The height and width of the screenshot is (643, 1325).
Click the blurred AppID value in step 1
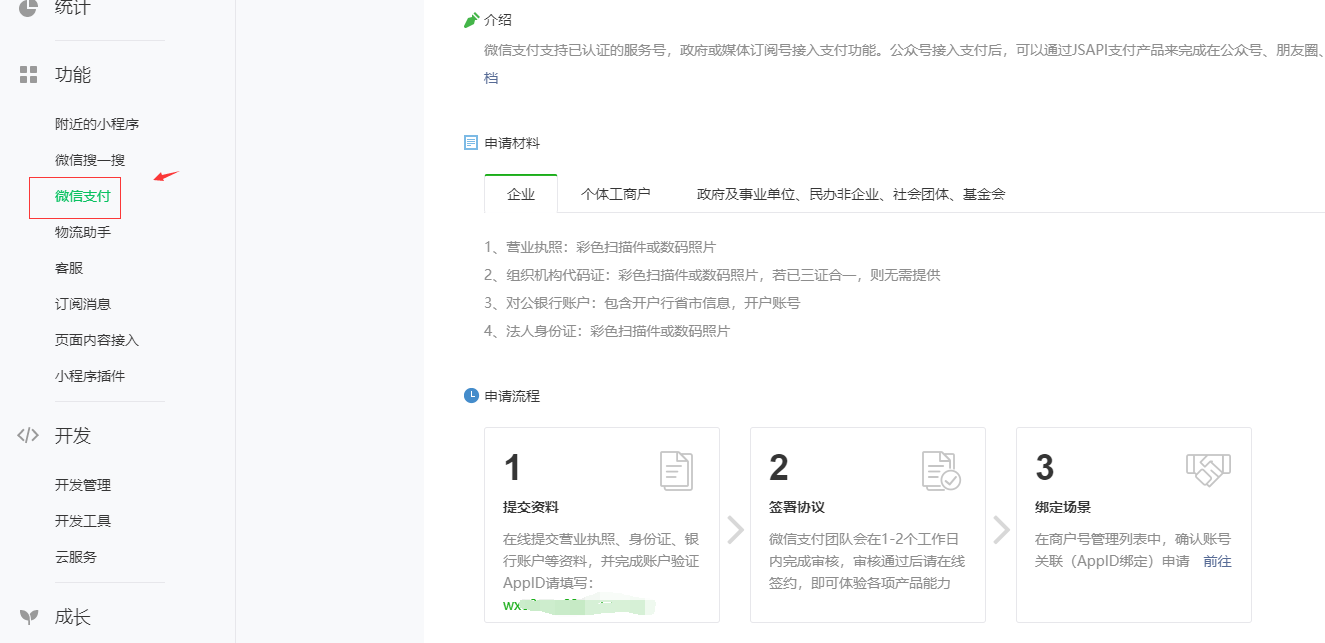click(x=578, y=605)
